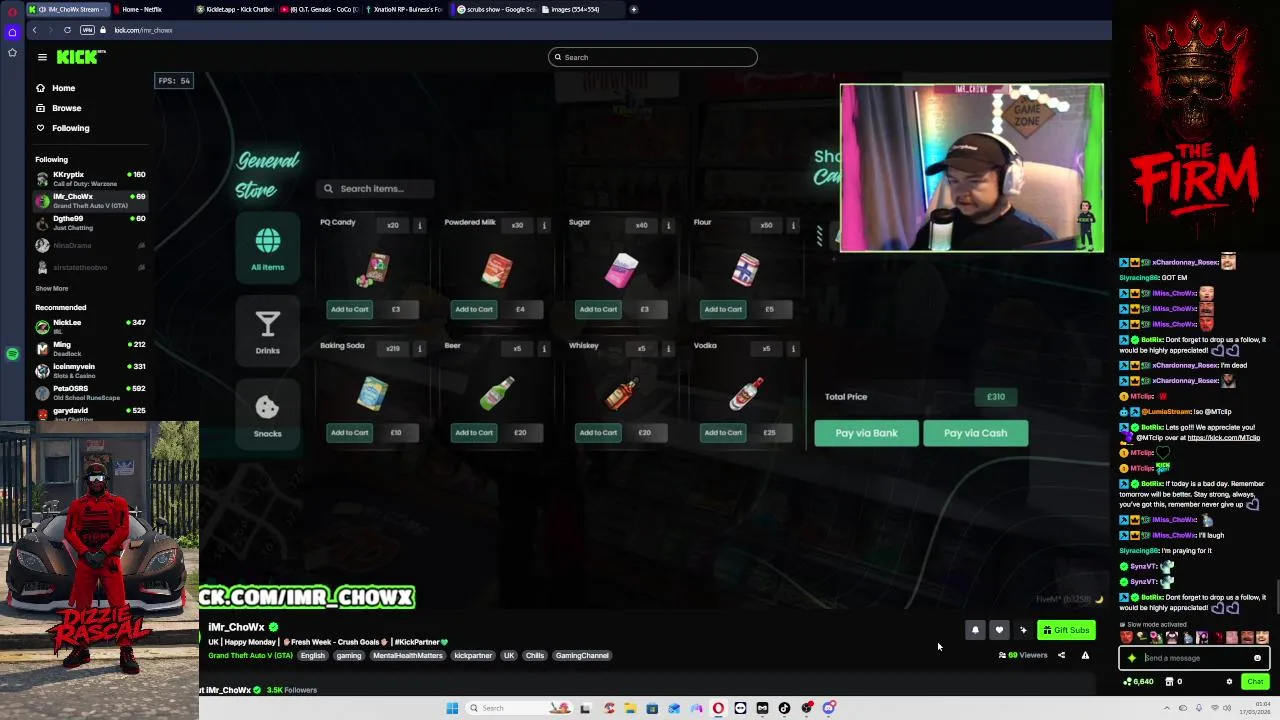Screen dimensions: 1280x720
Task: Open info icon for Beer
Action: point(544,348)
